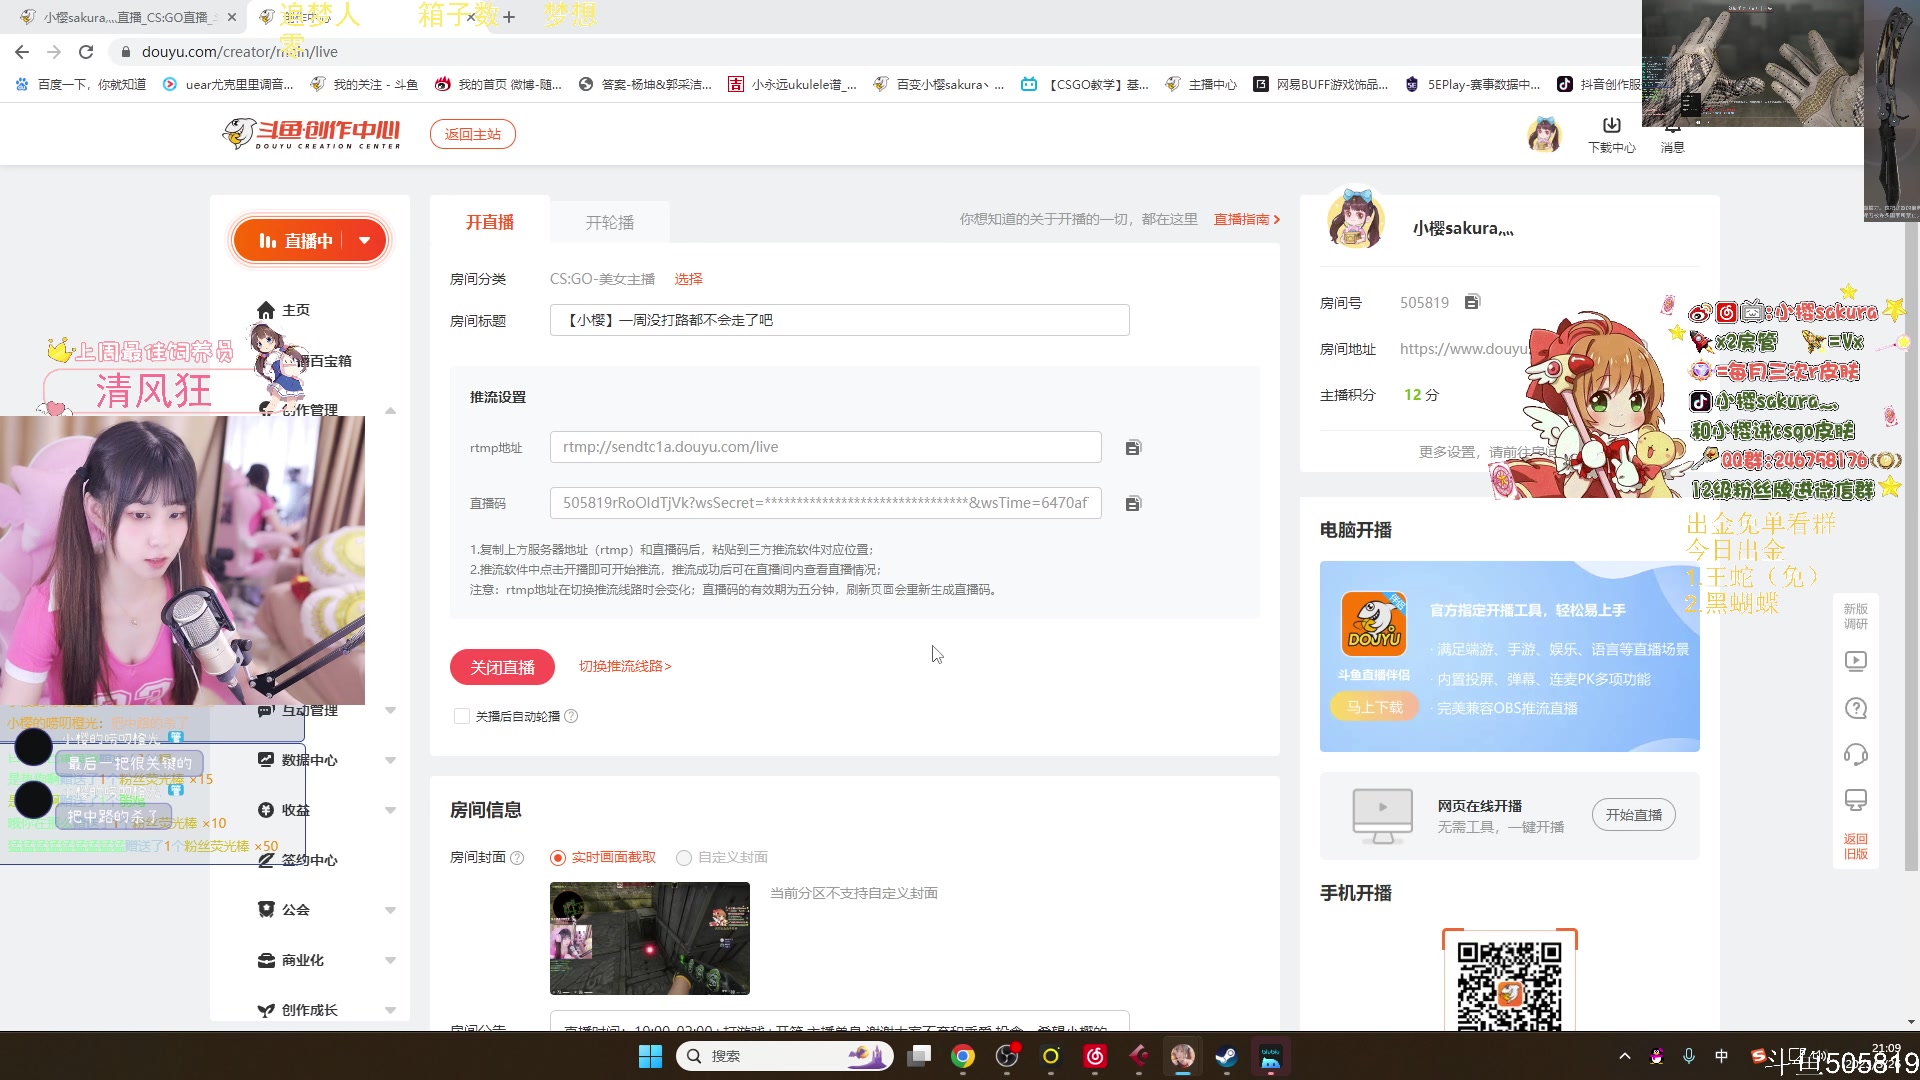Copy room number 505819 icon

click(x=1472, y=302)
